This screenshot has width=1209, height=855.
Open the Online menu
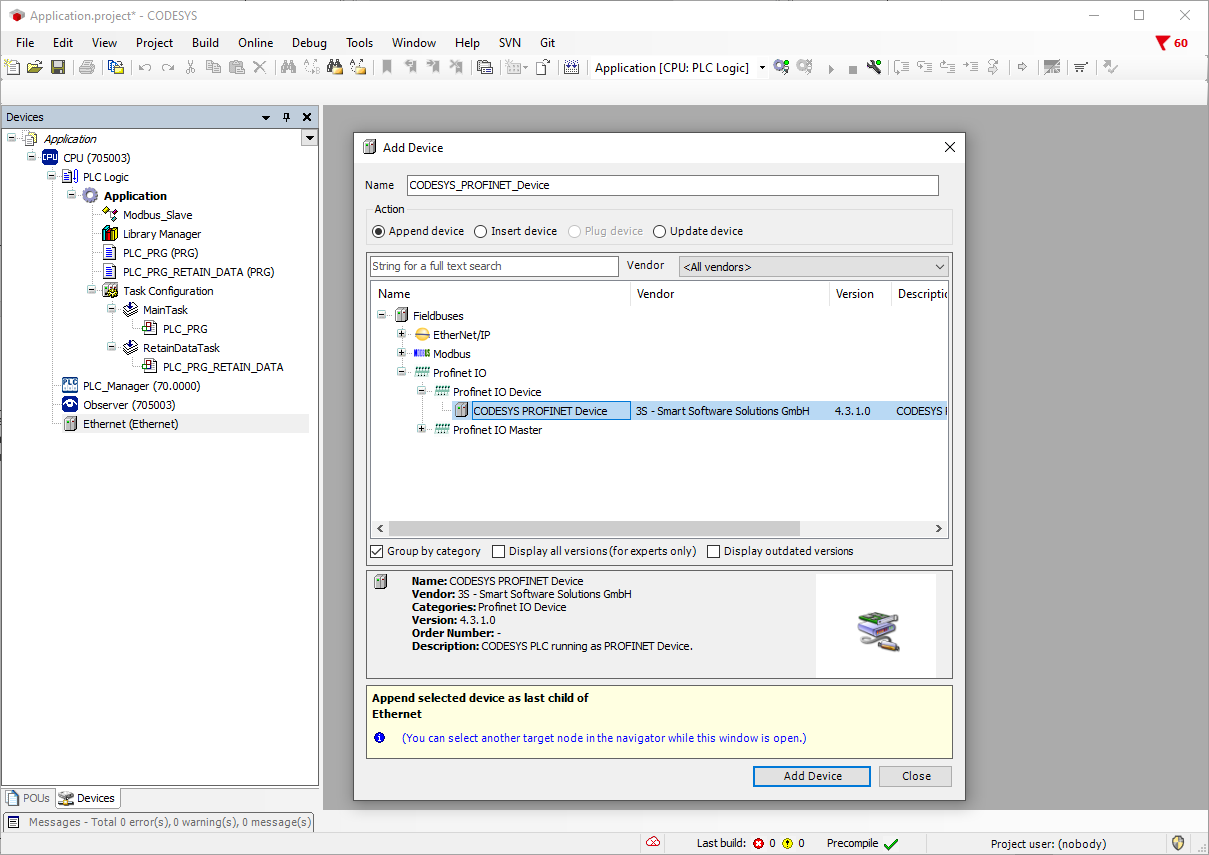[x=255, y=43]
